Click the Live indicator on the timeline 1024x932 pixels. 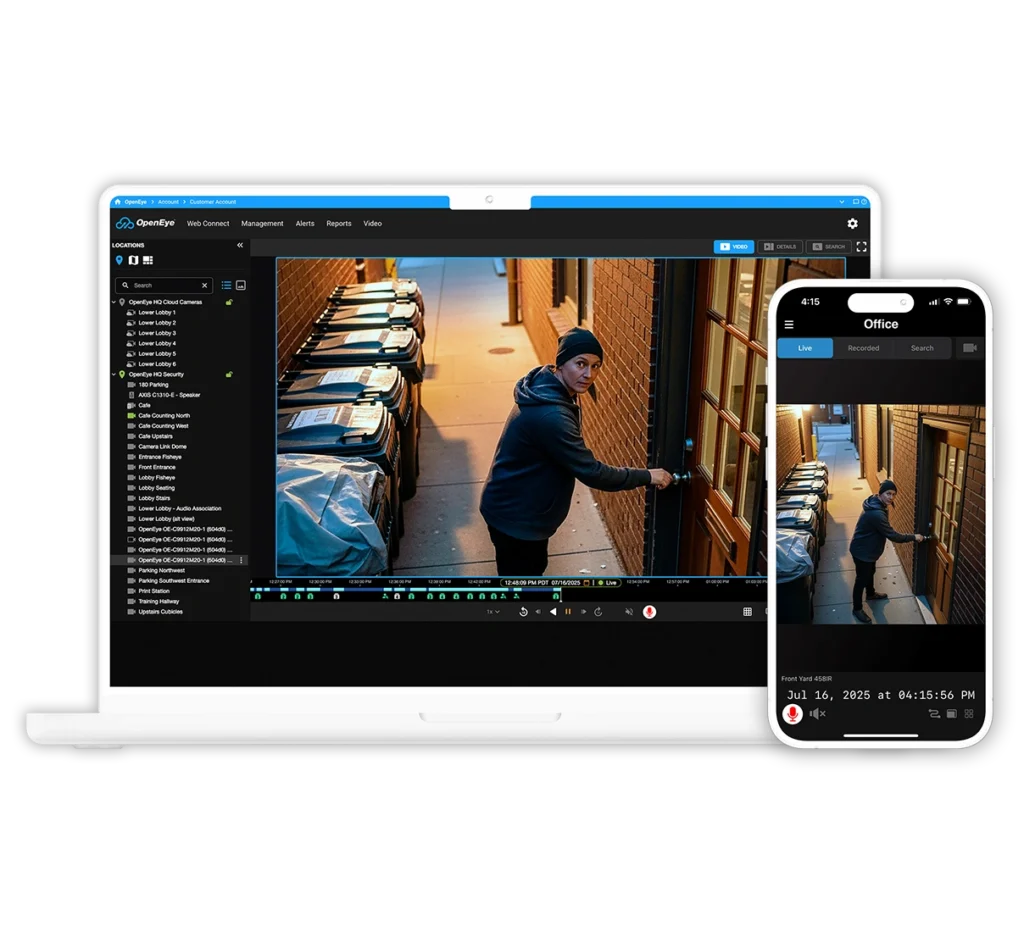(x=607, y=582)
